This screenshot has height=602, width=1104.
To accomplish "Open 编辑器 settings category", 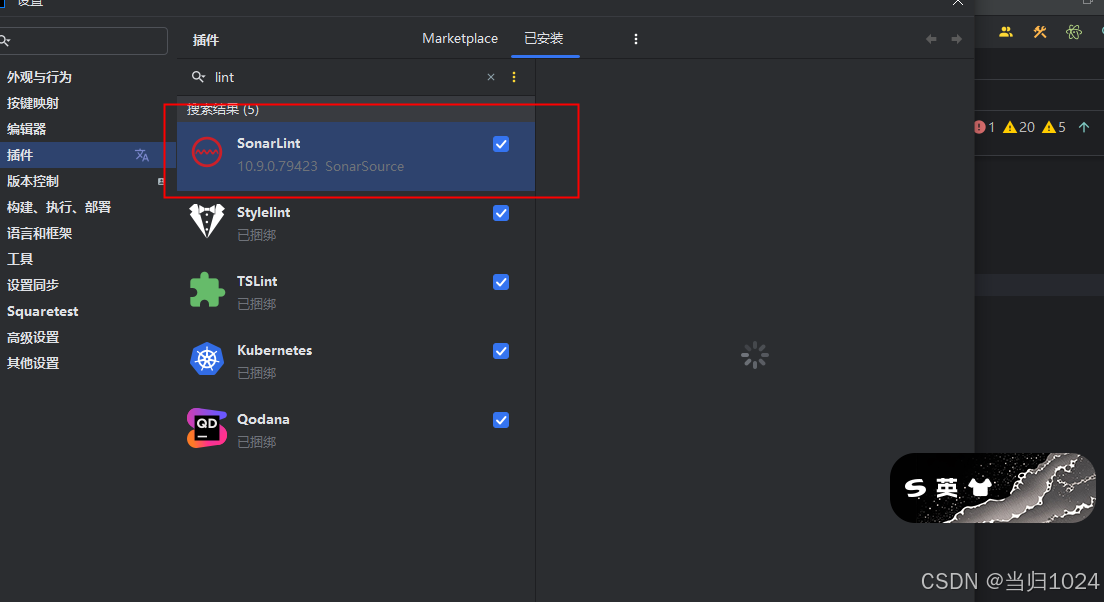I will [26, 130].
